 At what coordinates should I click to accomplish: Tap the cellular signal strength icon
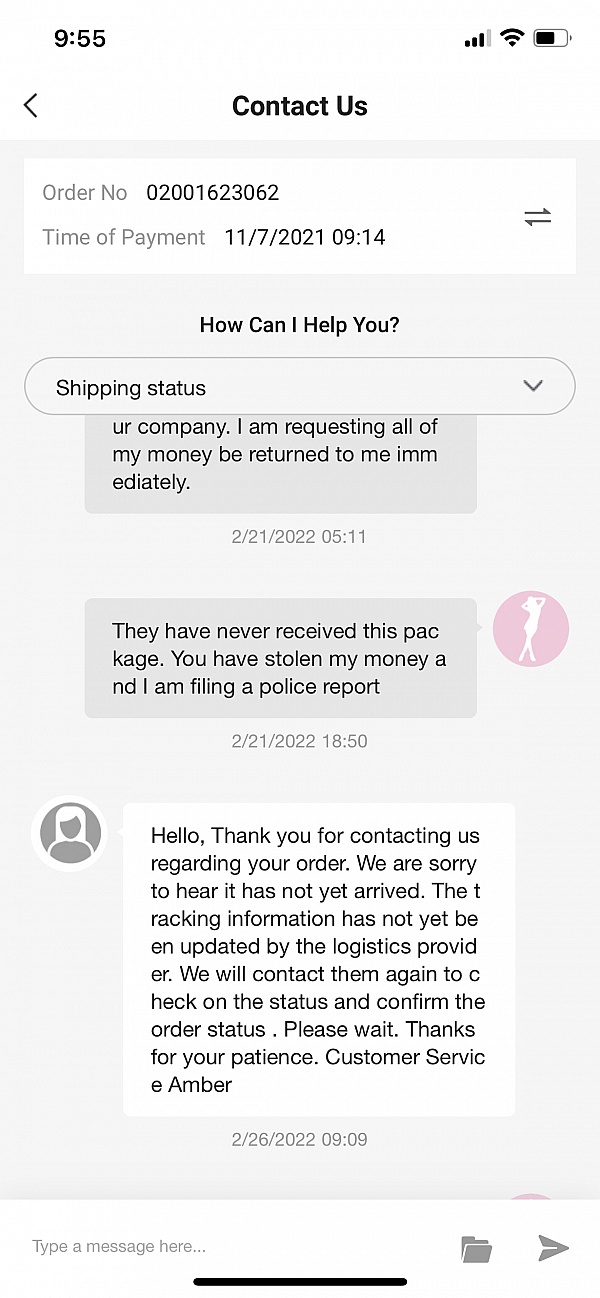click(x=477, y=40)
